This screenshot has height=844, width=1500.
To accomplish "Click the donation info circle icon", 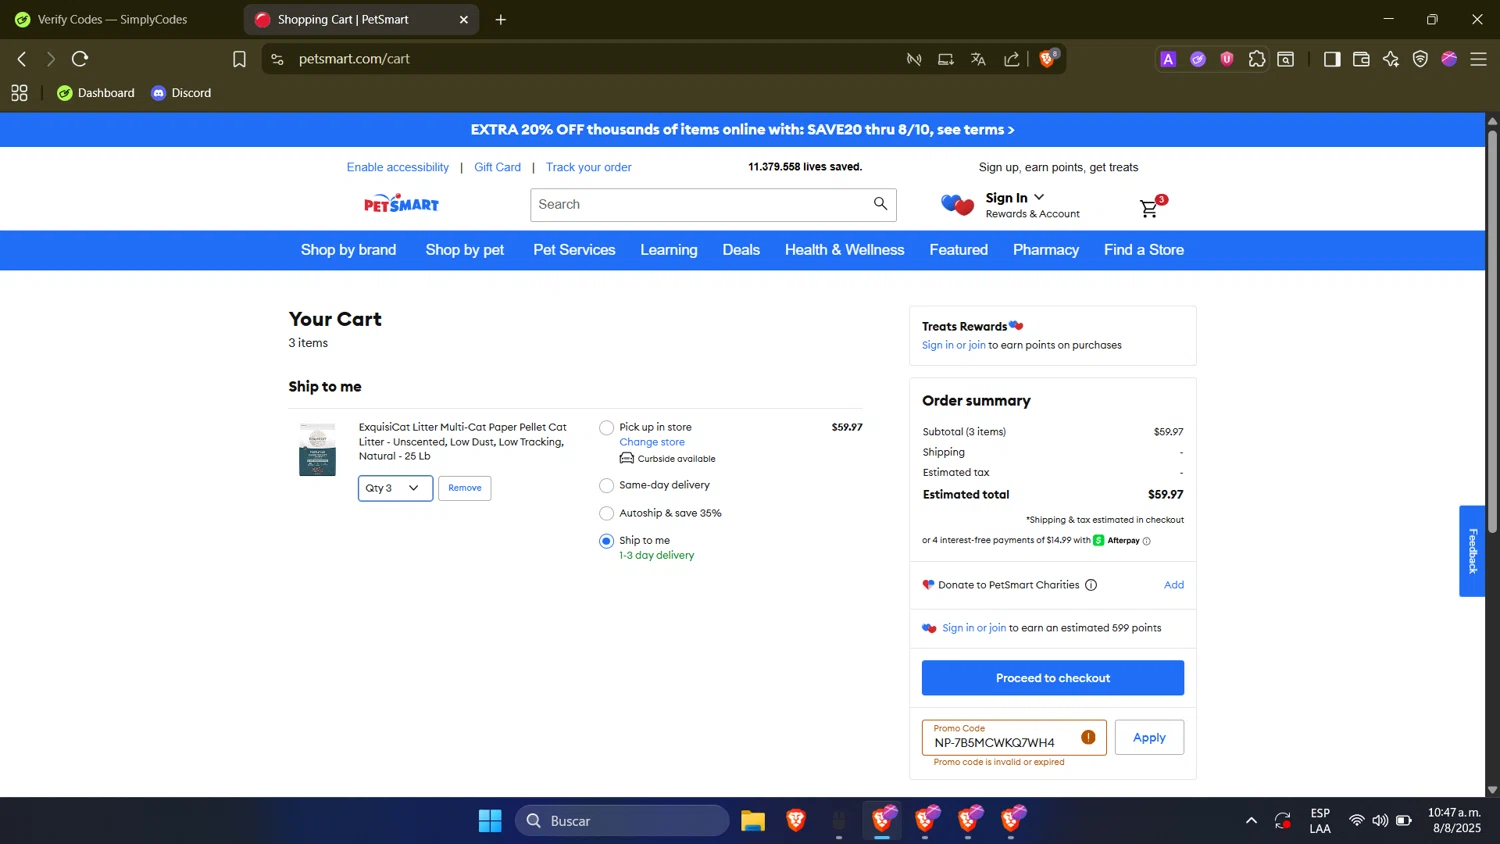I will [x=1091, y=585].
